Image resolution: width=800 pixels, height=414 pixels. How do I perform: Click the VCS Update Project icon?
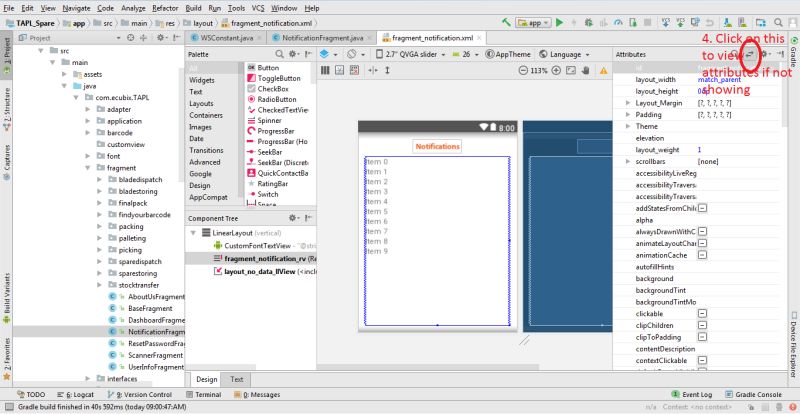[666, 23]
